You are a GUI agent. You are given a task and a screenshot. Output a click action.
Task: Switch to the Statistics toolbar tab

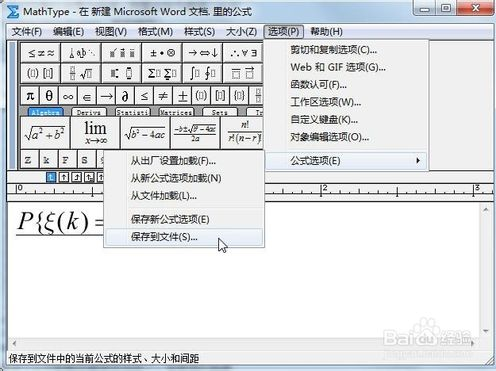click(x=133, y=112)
